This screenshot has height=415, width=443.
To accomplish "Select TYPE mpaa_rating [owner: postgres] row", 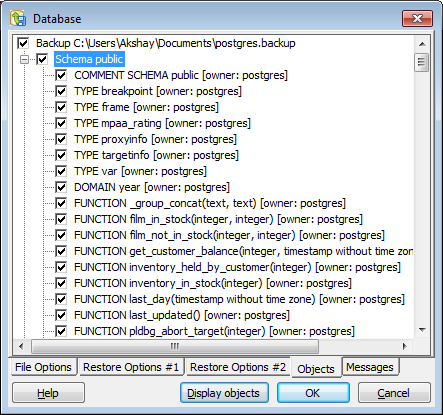I will tap(162, 123).
